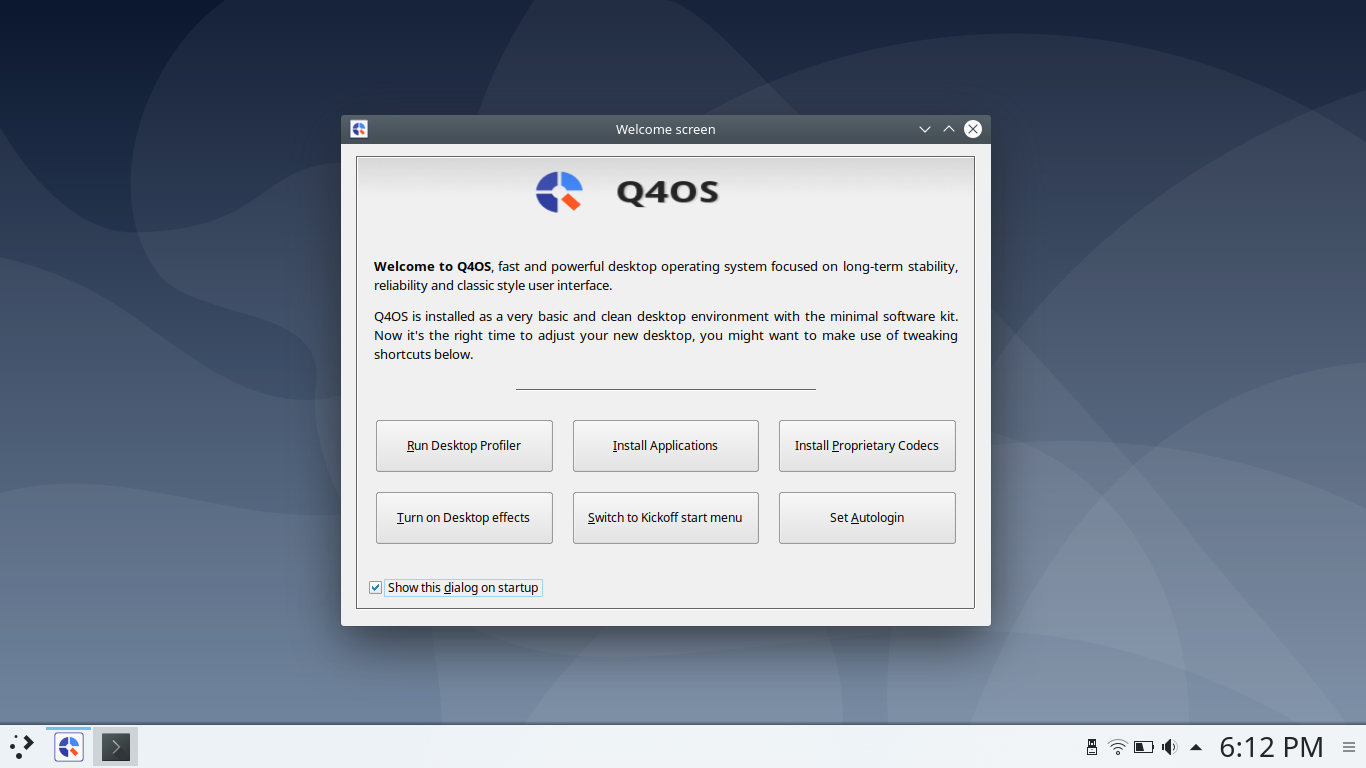Open the removable devices tray icon
Viewport: 1366px width, 768px height.
[1092, 747]
